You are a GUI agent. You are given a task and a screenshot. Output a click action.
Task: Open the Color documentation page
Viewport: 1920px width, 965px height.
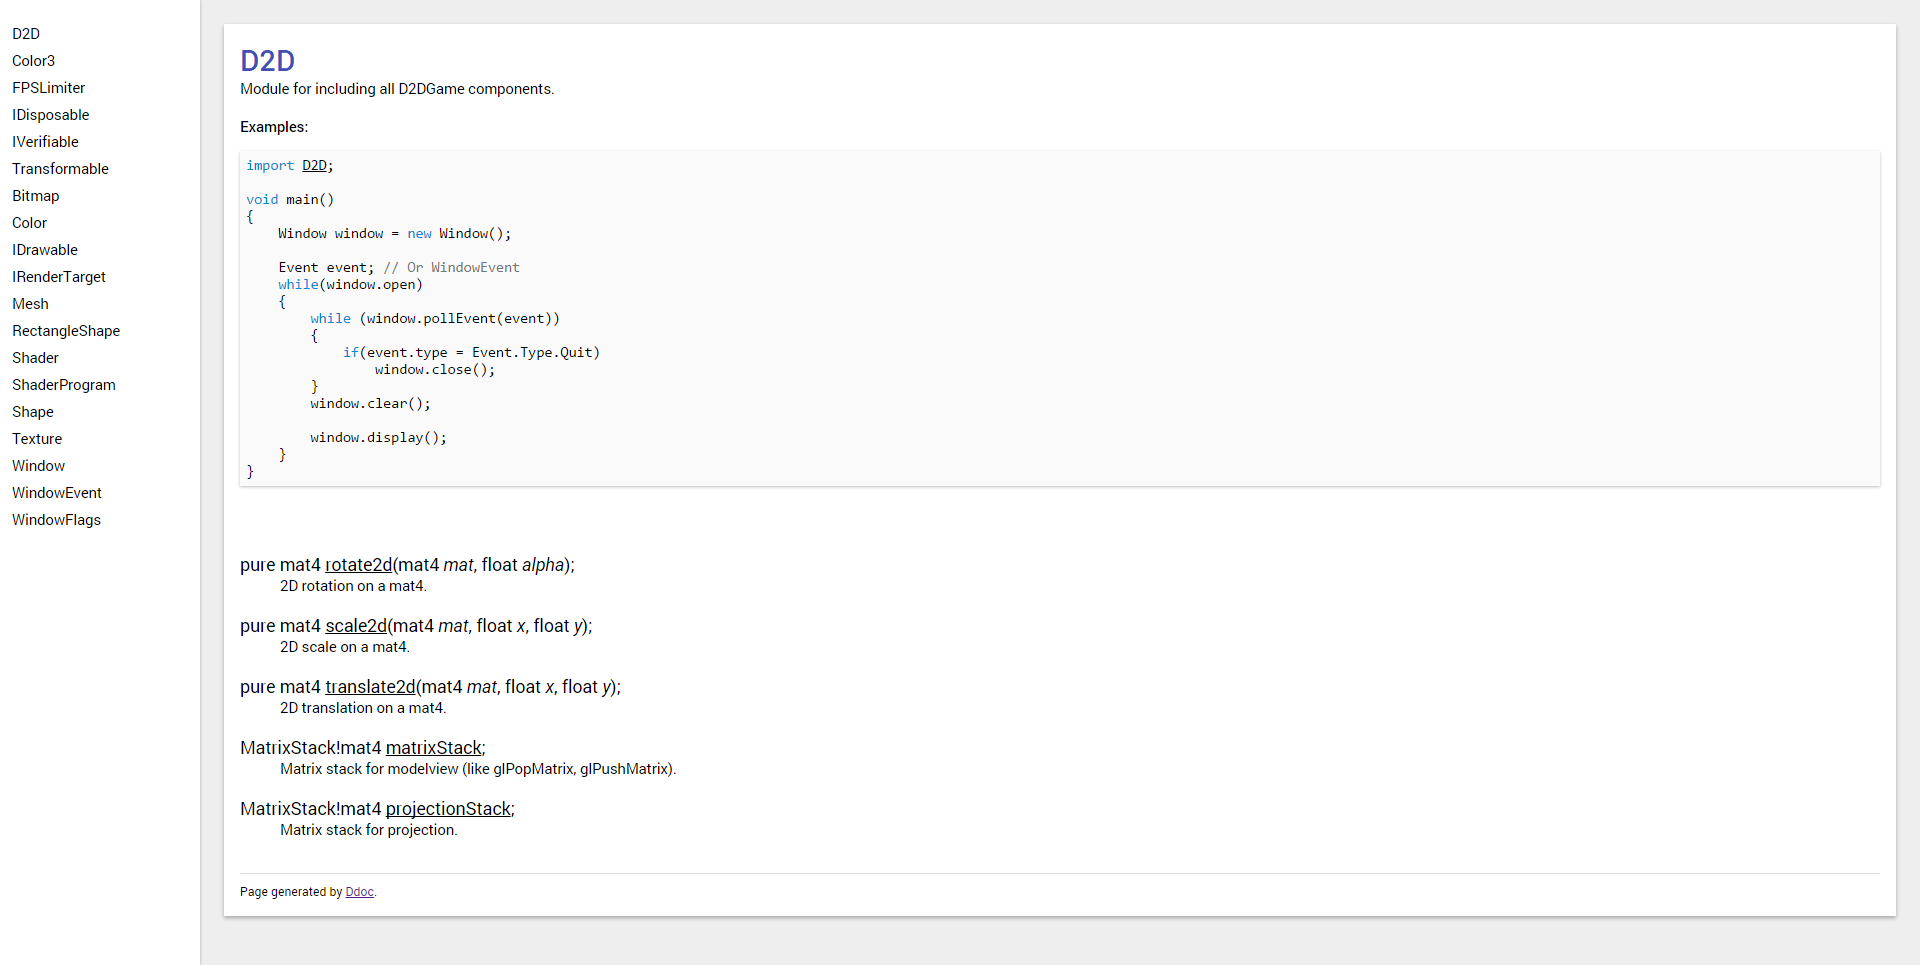[29, 223]
